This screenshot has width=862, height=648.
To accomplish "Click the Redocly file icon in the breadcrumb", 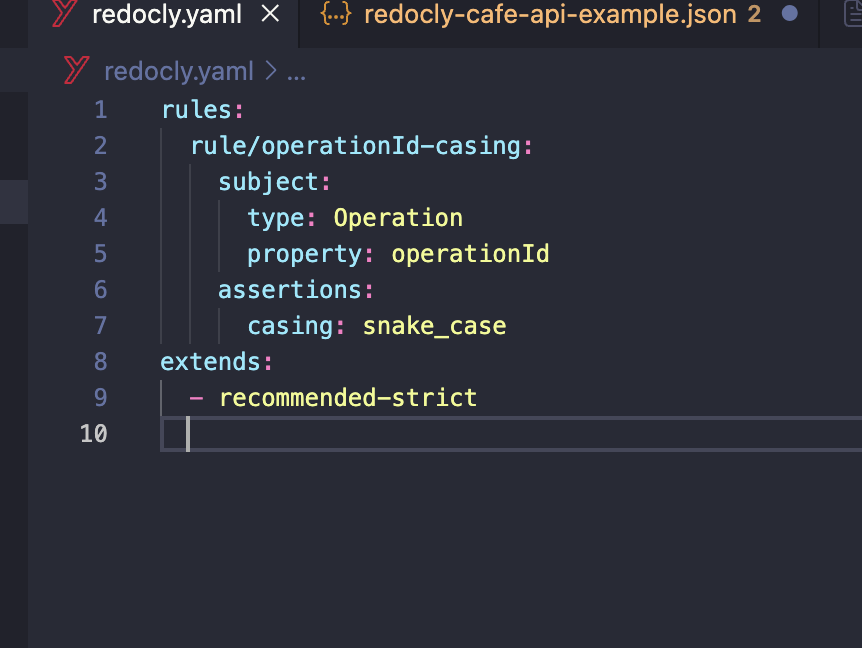I will [x=77, y=71].
